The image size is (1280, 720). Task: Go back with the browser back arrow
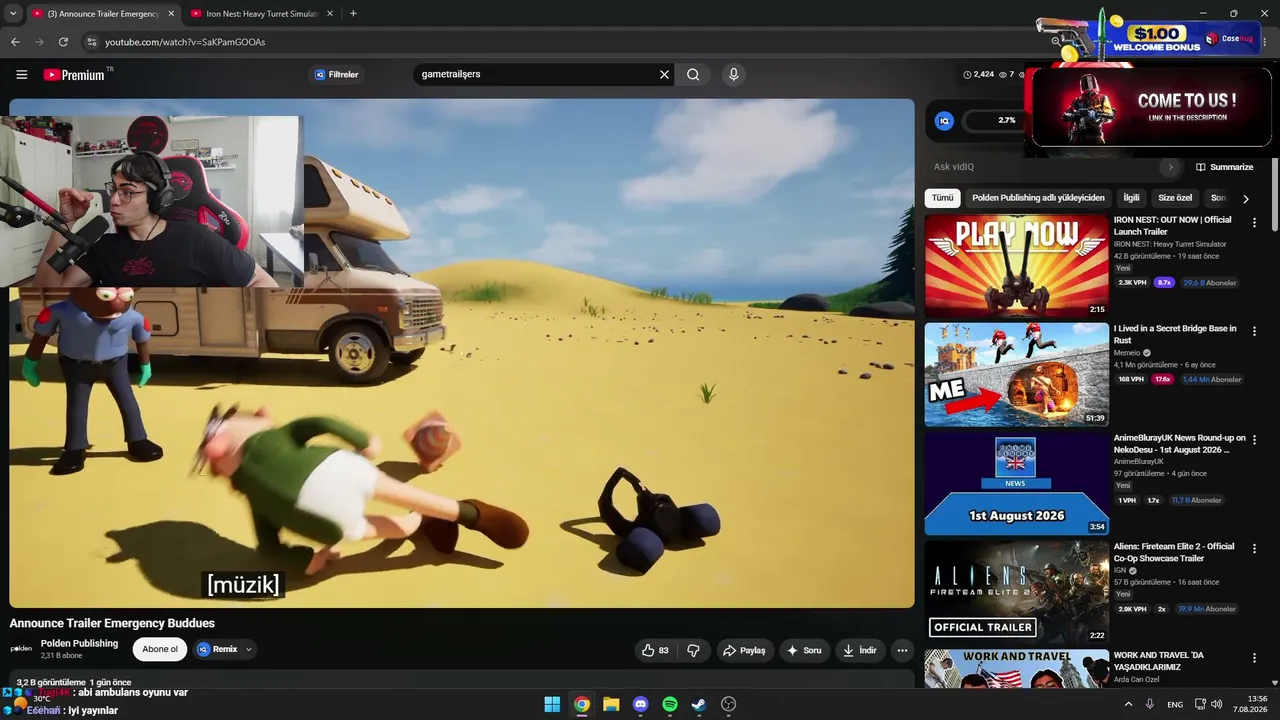15,42
